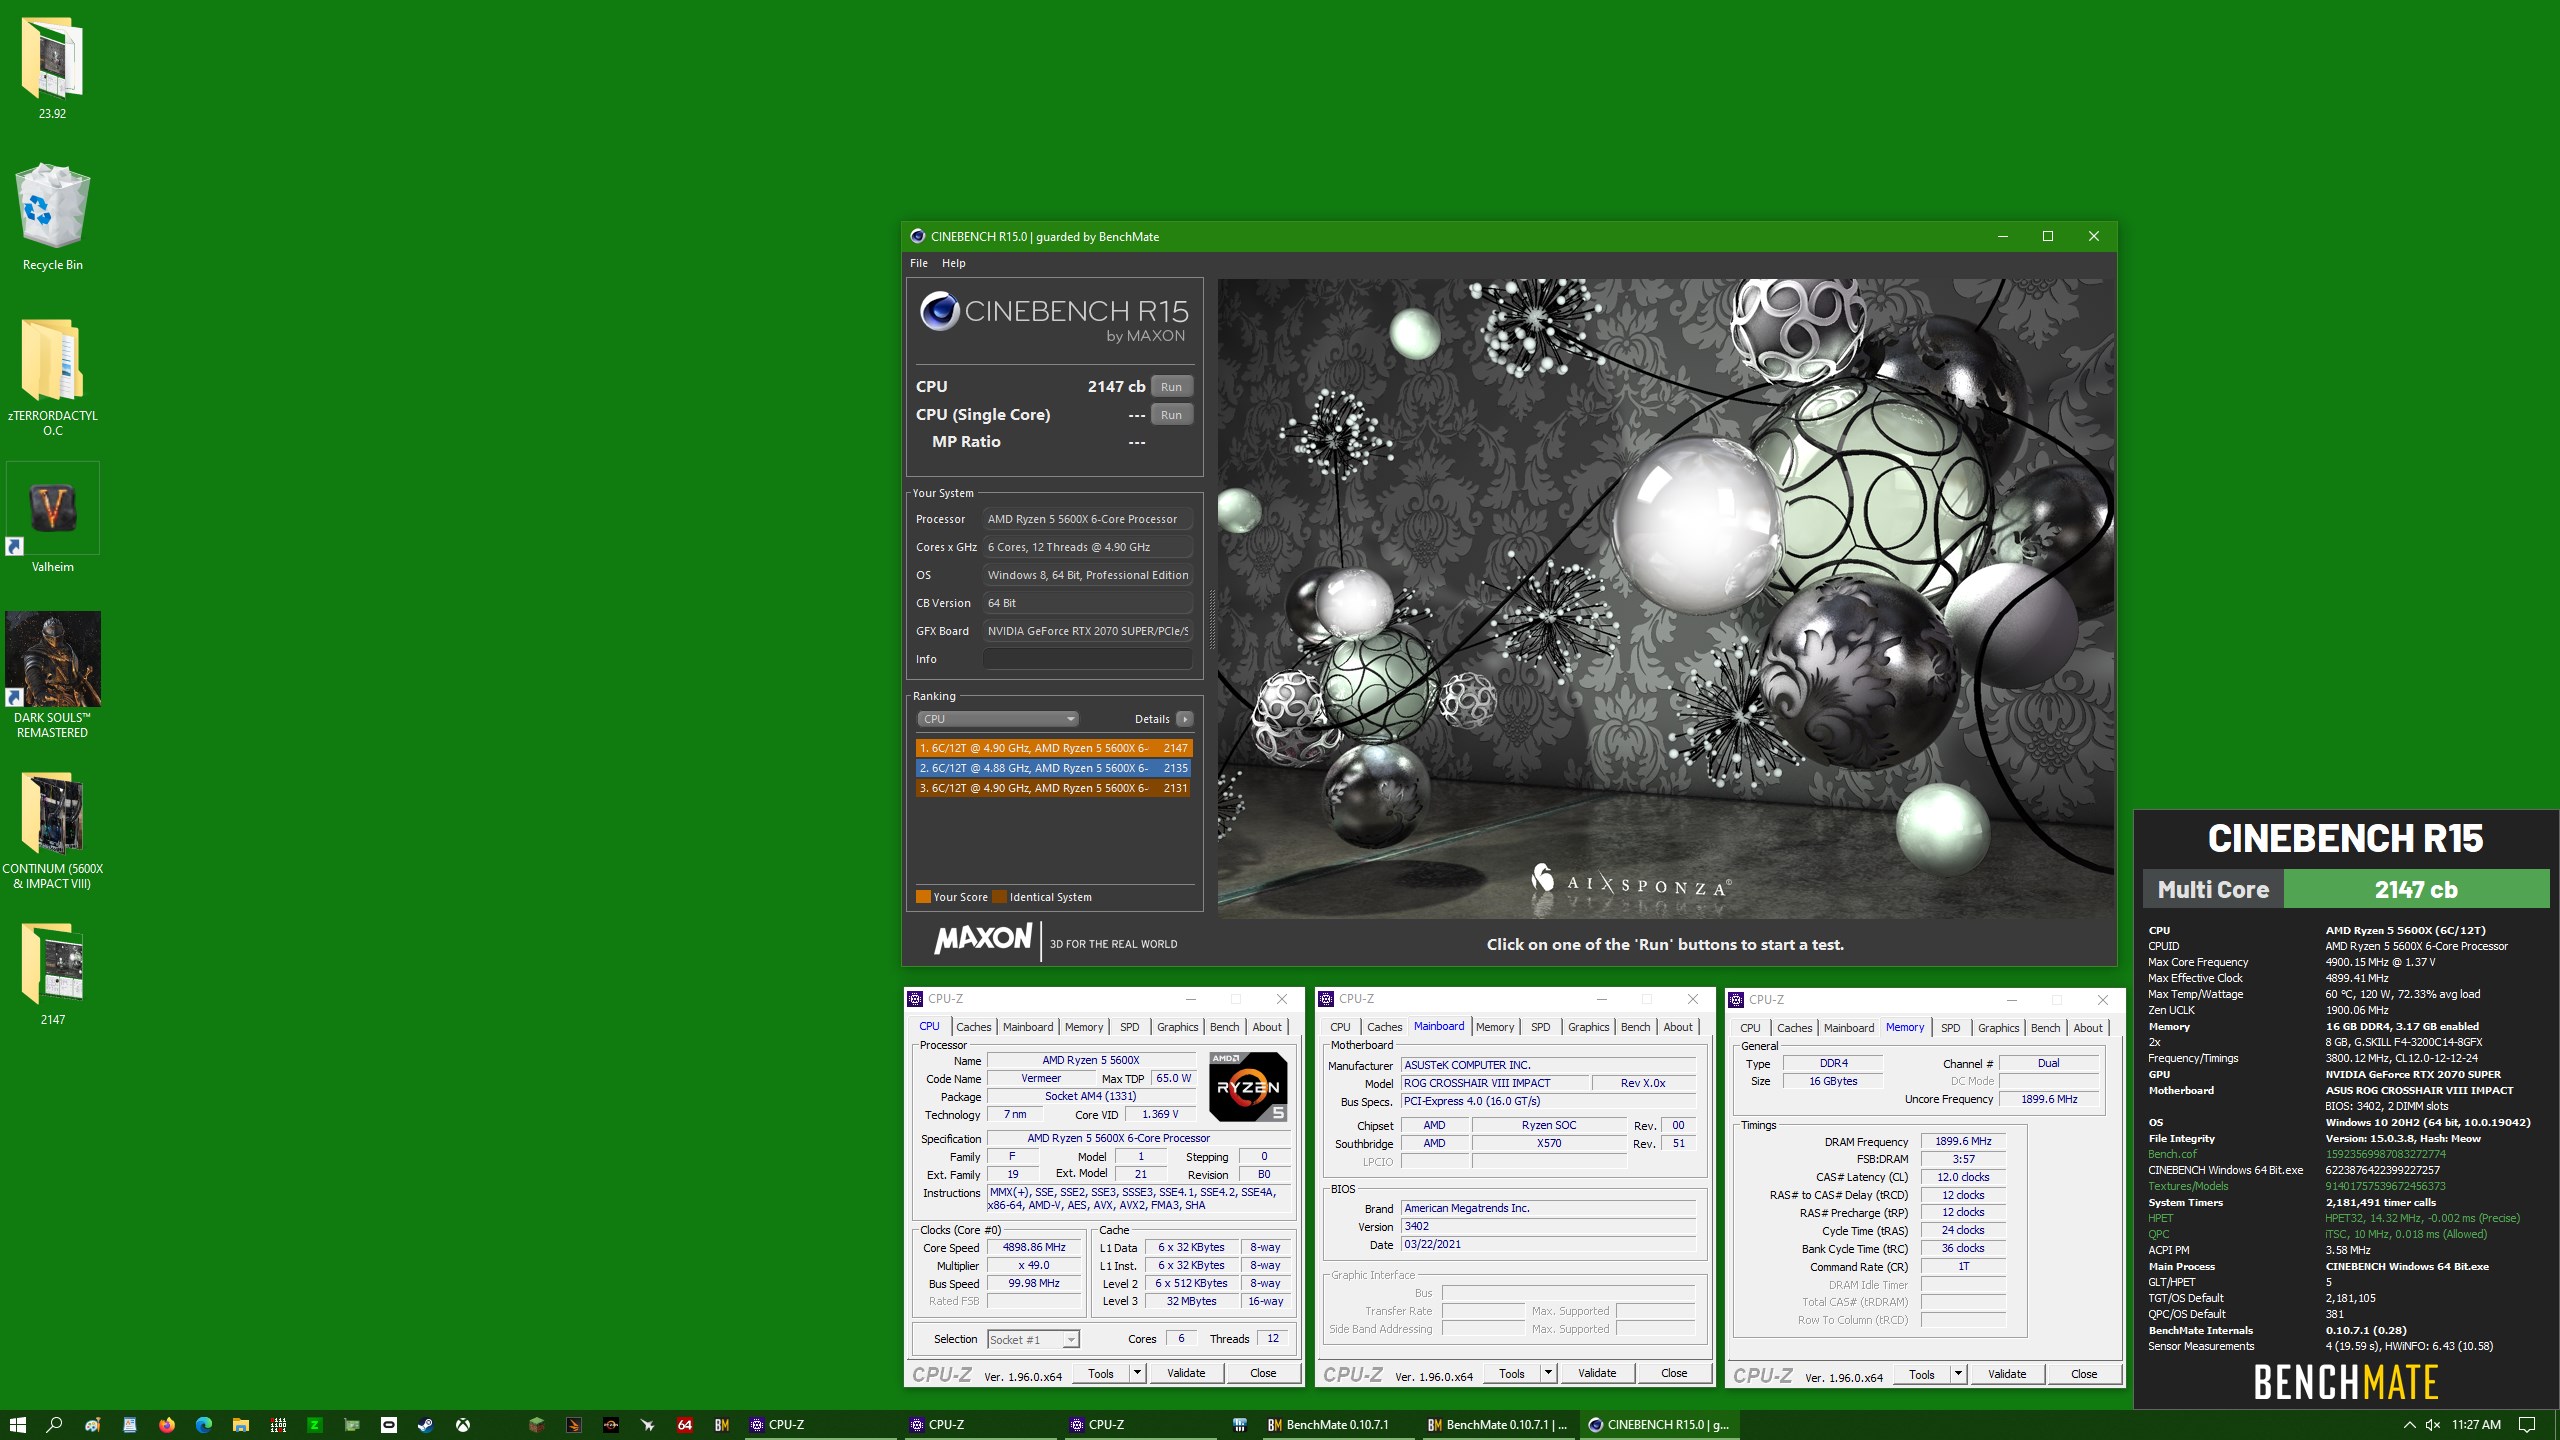Show hidden system tray icons

point(2408,1425)
